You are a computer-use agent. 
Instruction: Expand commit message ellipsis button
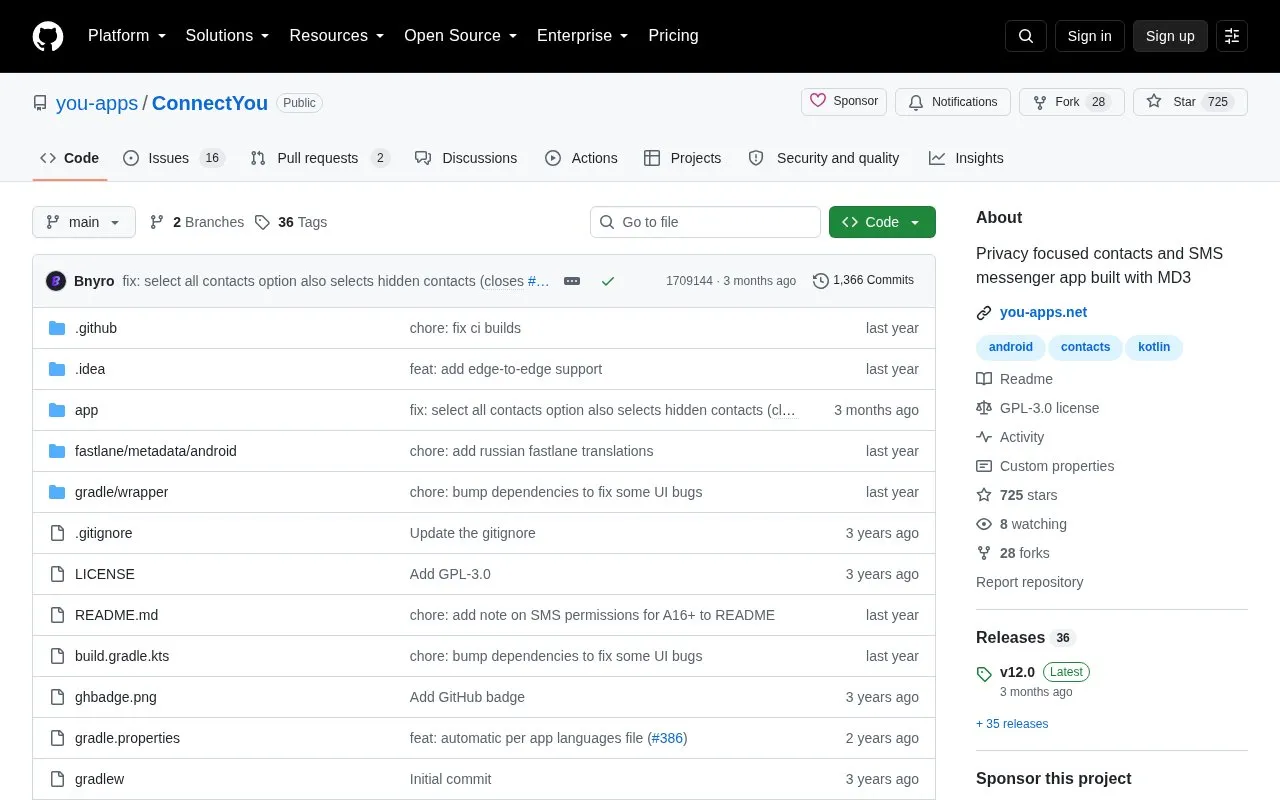pyautogui.click(x=572, y=281)
